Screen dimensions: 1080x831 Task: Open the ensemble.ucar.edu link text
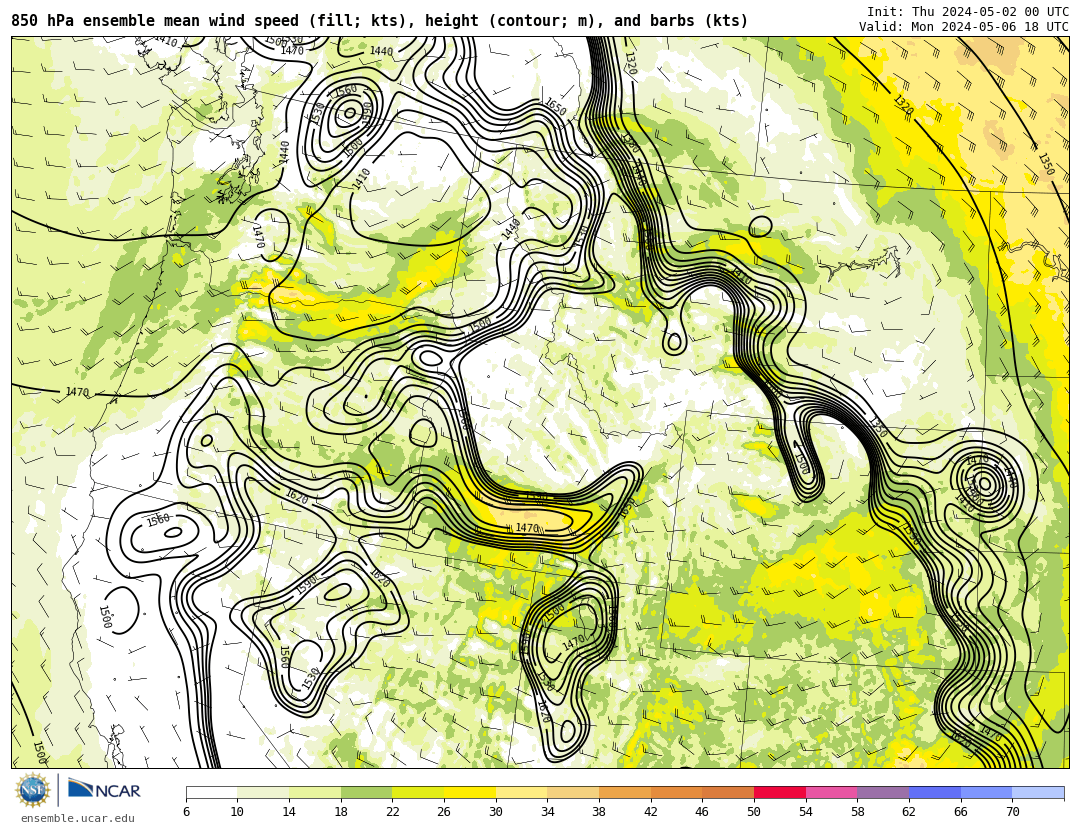click(78, 818)
